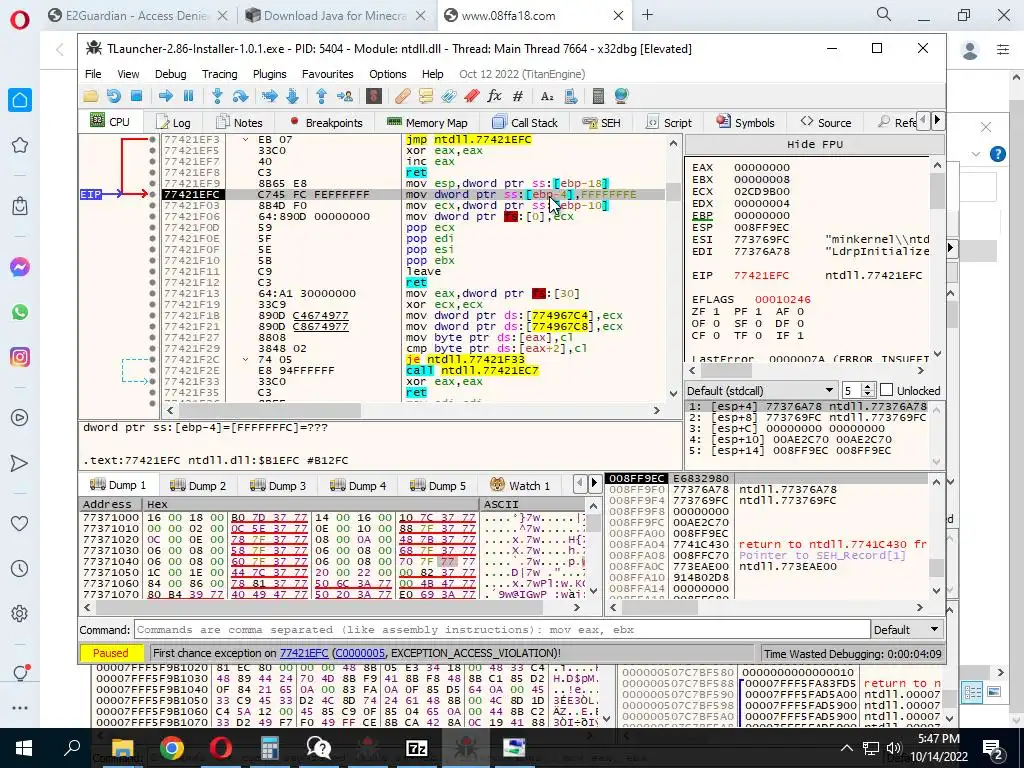Select the EIP register value 77421EFC
The image size is (1024, 768).
tap(761, 276)
